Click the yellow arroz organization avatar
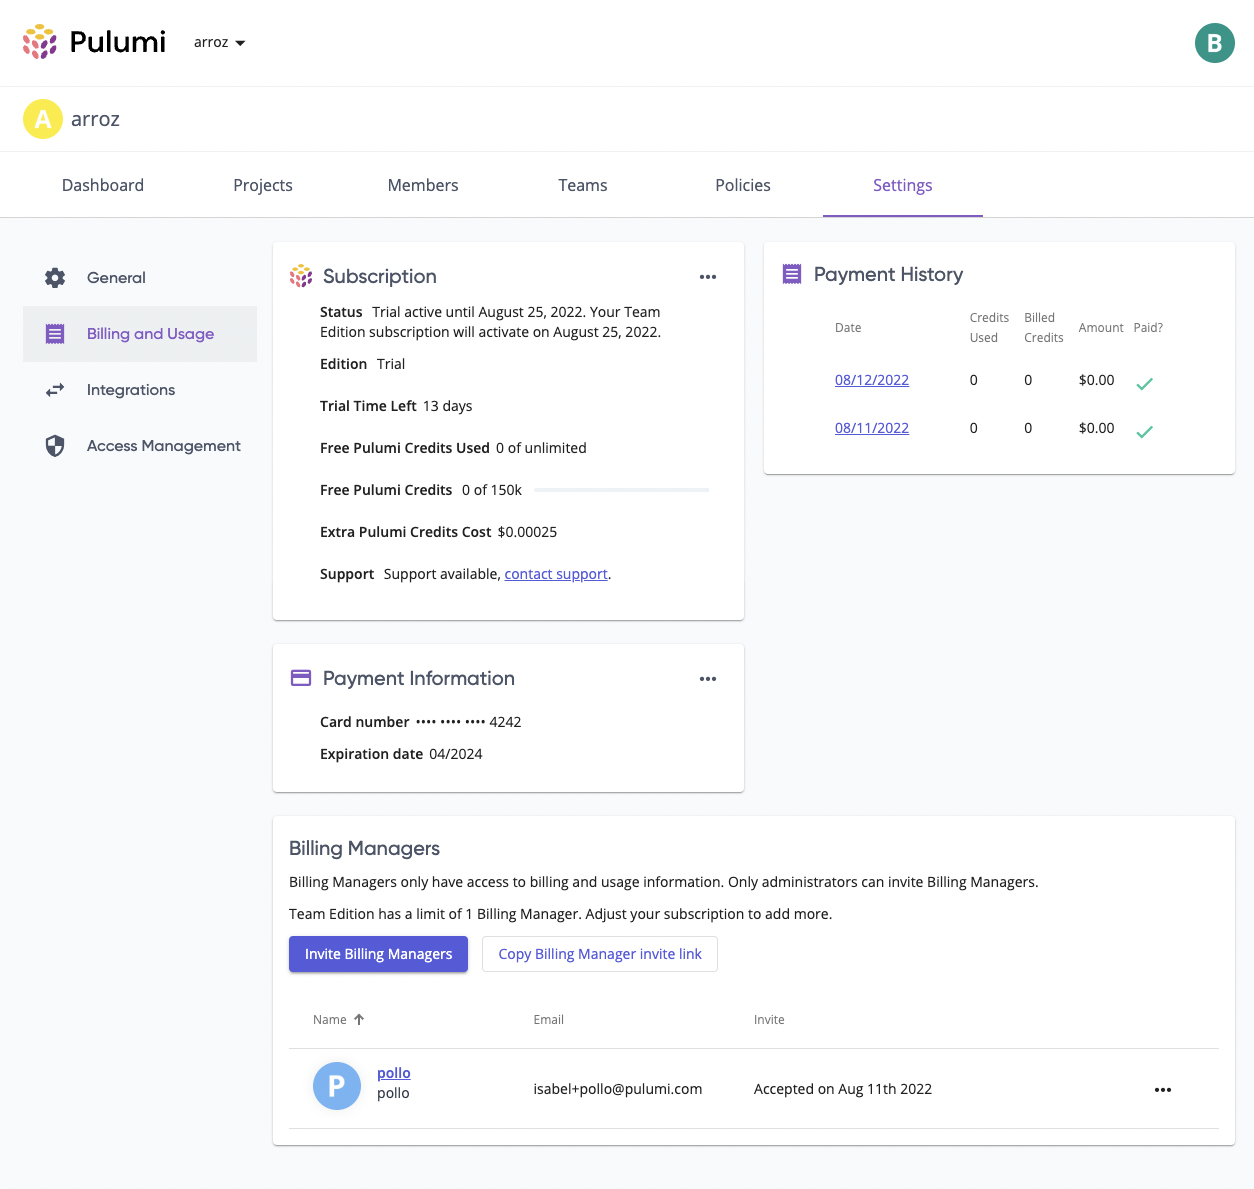1254x1189 pixels. click(43, 119)
